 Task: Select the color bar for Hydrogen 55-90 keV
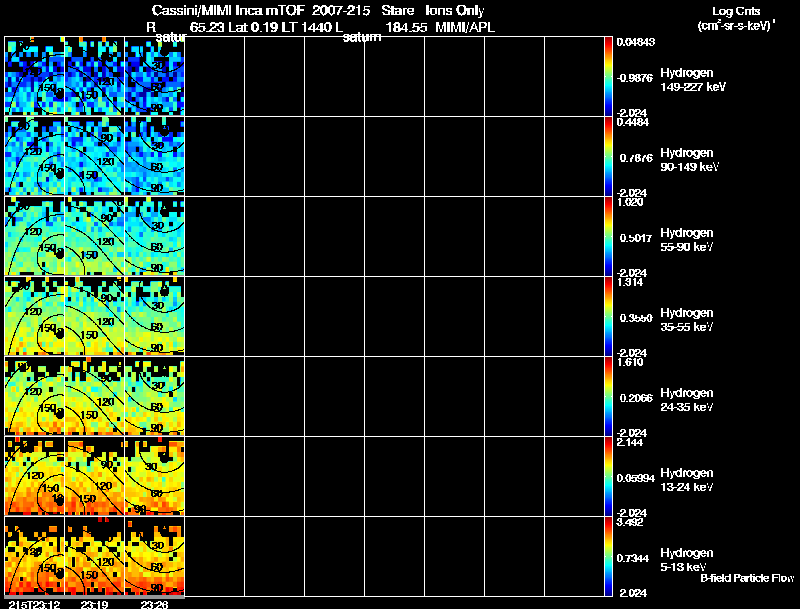[609, 236]
